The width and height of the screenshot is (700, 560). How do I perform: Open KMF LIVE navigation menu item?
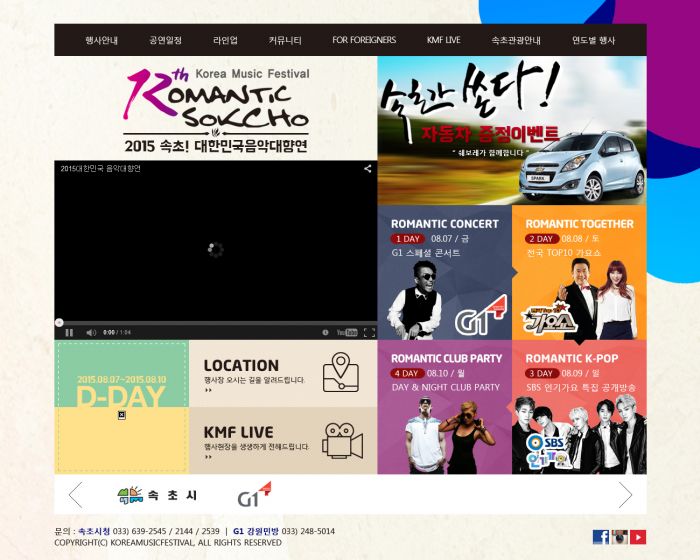pos(443,40)
